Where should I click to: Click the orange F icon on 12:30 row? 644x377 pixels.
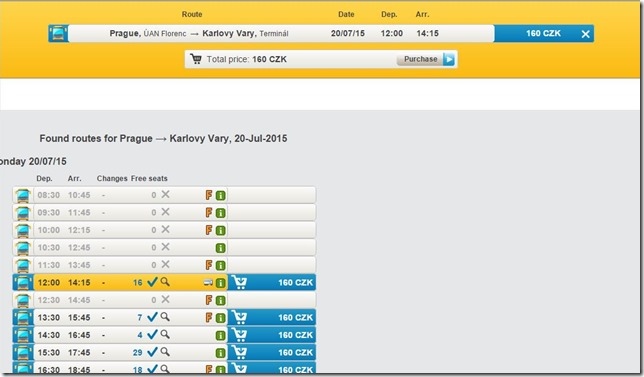click(x=209, y=300)
